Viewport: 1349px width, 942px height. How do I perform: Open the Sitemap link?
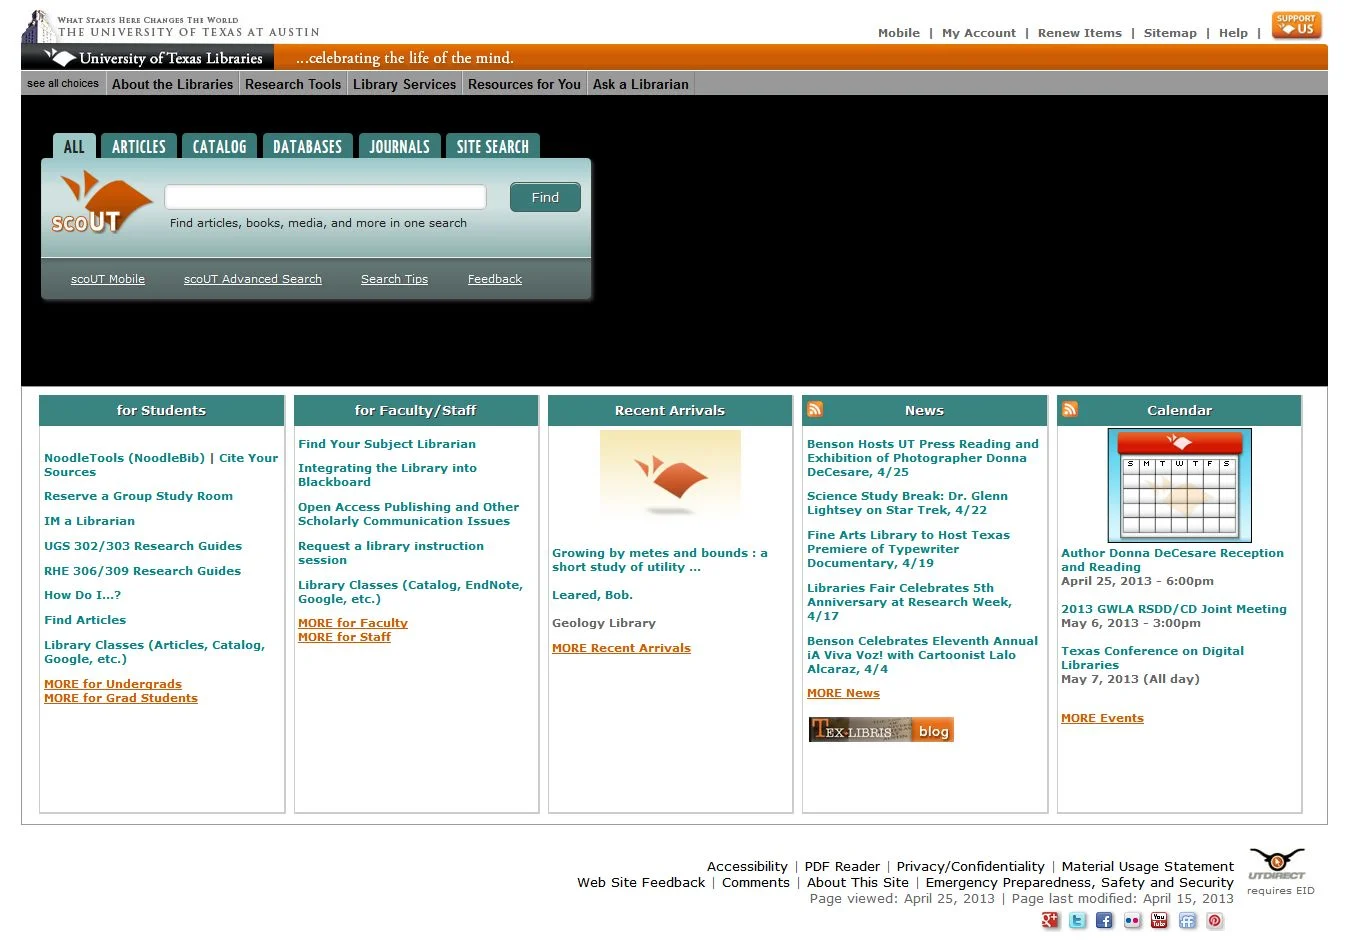[x=1170, y=33]
